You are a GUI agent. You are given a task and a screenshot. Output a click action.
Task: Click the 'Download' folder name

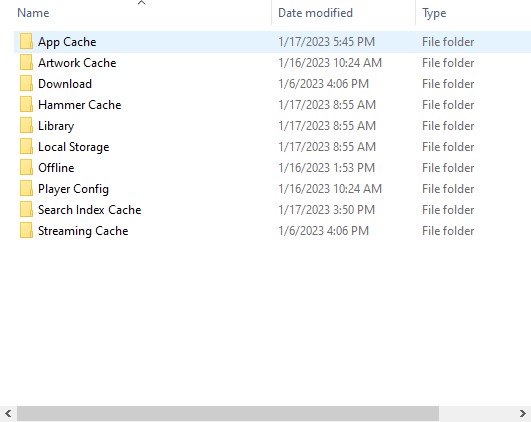(x=65, y=84)
